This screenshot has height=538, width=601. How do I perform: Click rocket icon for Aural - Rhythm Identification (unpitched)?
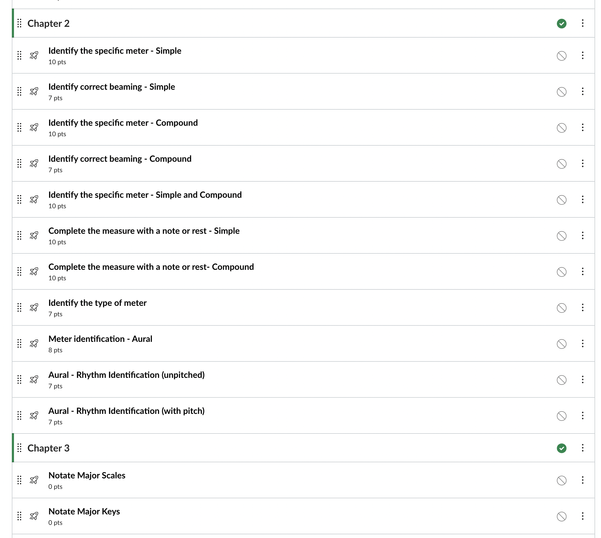tap(34, 380)
